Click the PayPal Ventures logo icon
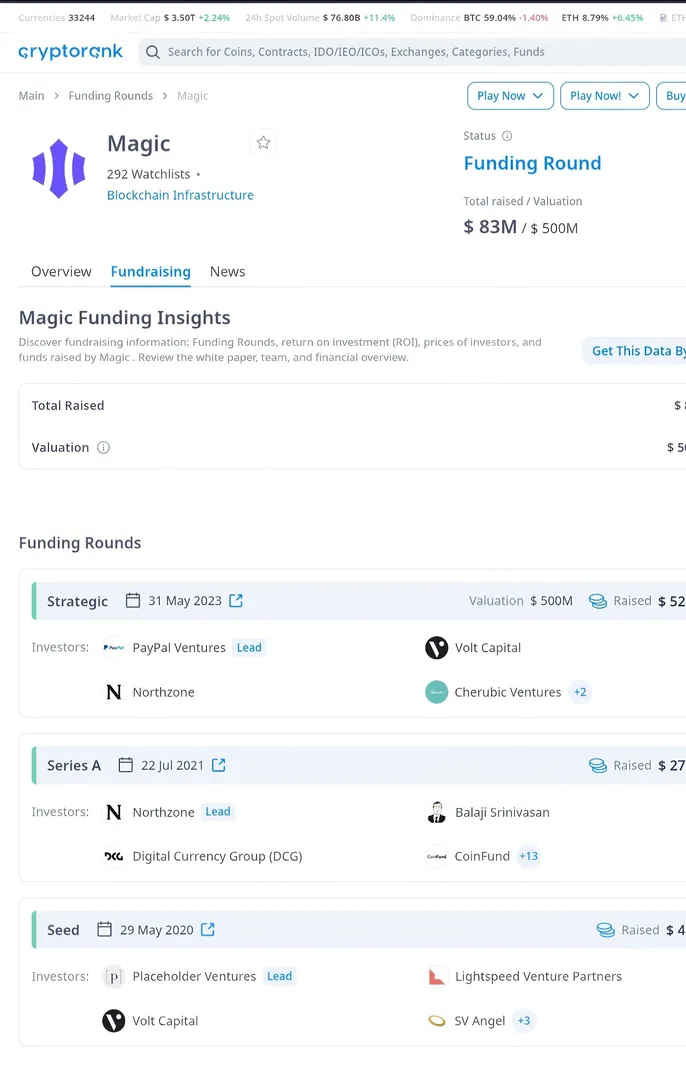The height and width of the screenshot is (1080, 686). 114,648
